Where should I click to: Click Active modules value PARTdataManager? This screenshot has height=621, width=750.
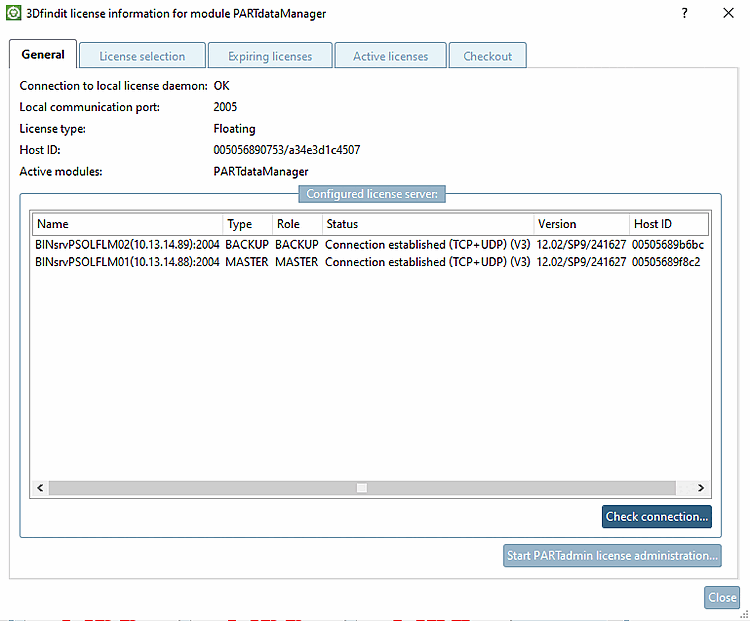261,171
